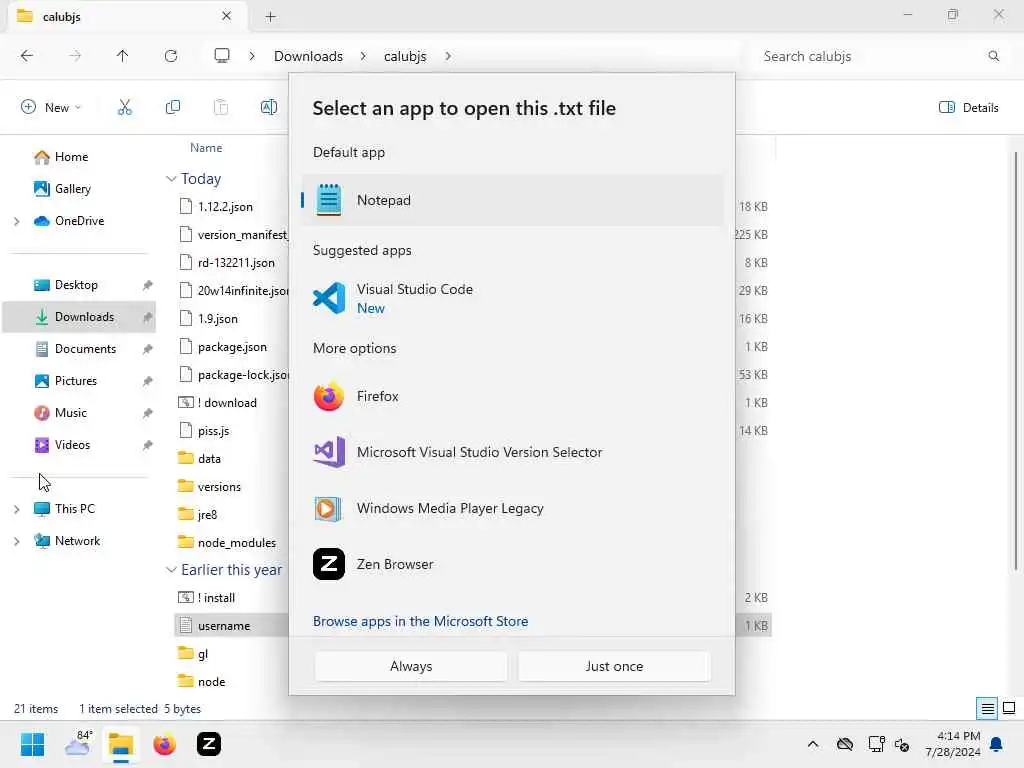Switch to large thumbnails view layout

coord(1009,709)
